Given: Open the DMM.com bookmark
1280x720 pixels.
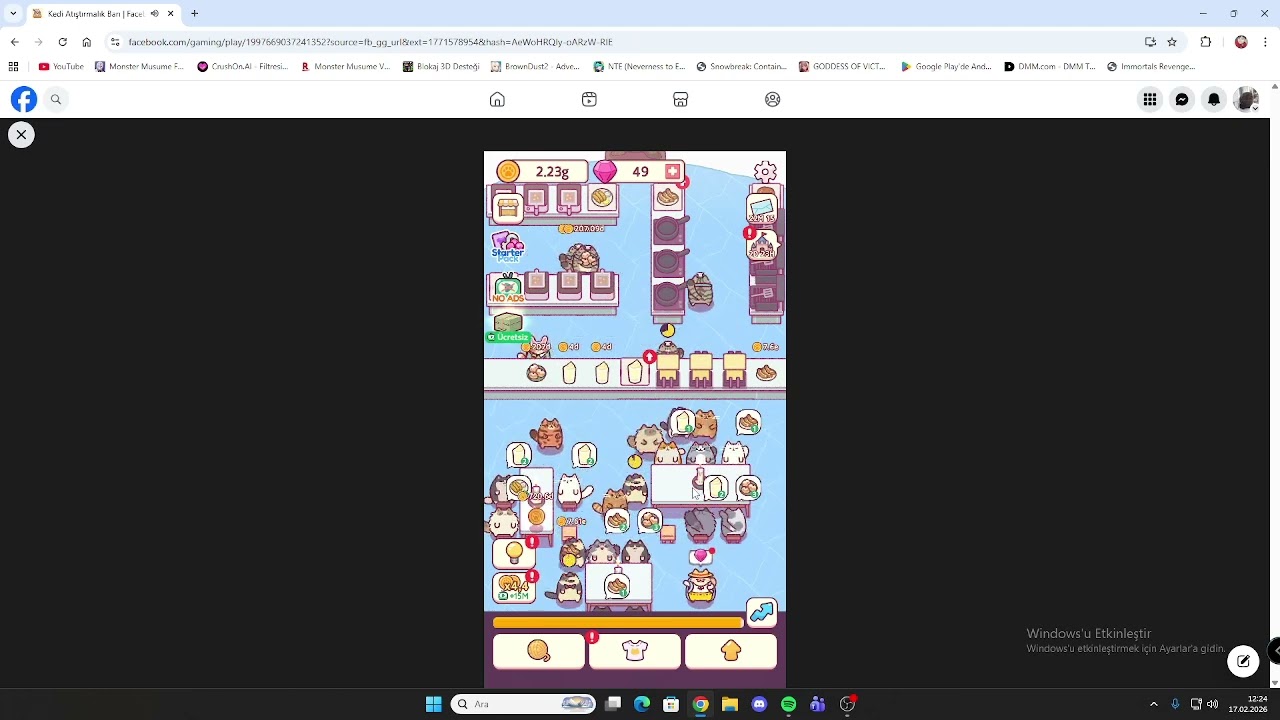Looking at the screenshot, I should [1049, 67].
